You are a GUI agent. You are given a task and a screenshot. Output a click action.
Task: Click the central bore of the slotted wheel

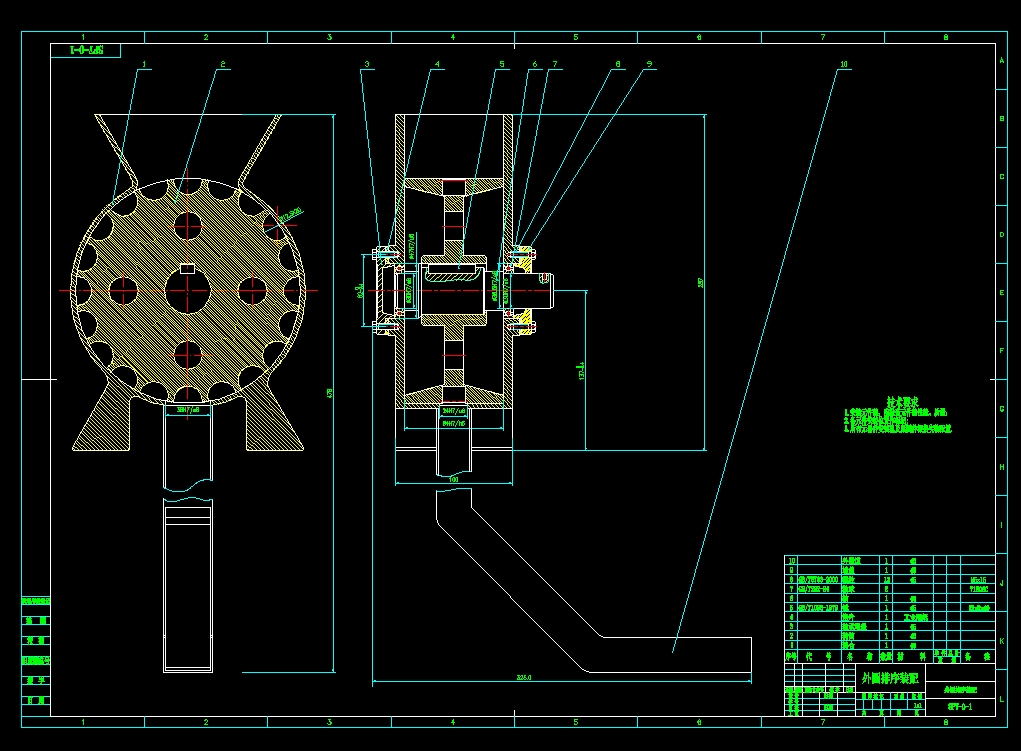click(188, 290)
